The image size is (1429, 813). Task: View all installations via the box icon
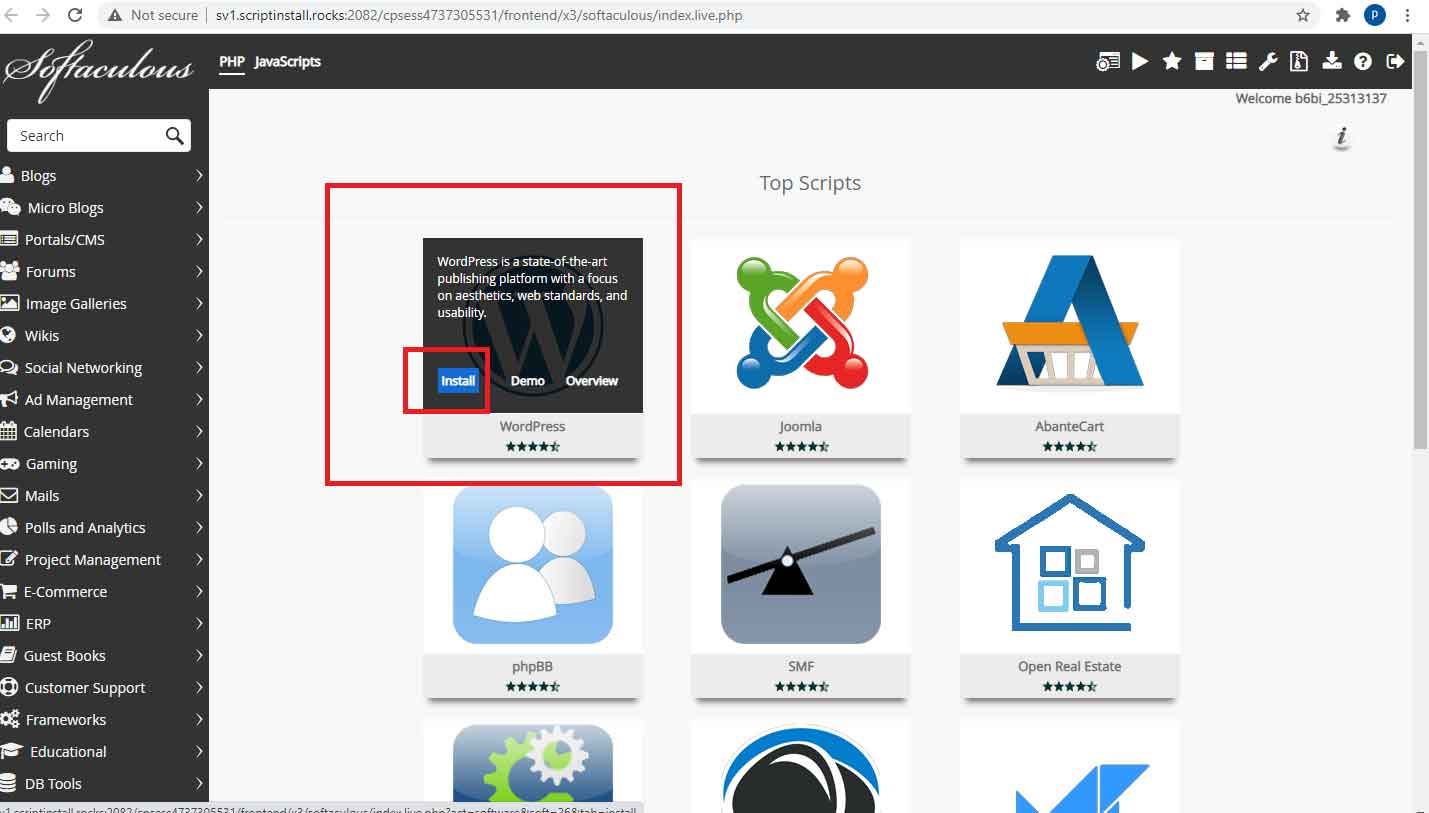(1204, 61)
